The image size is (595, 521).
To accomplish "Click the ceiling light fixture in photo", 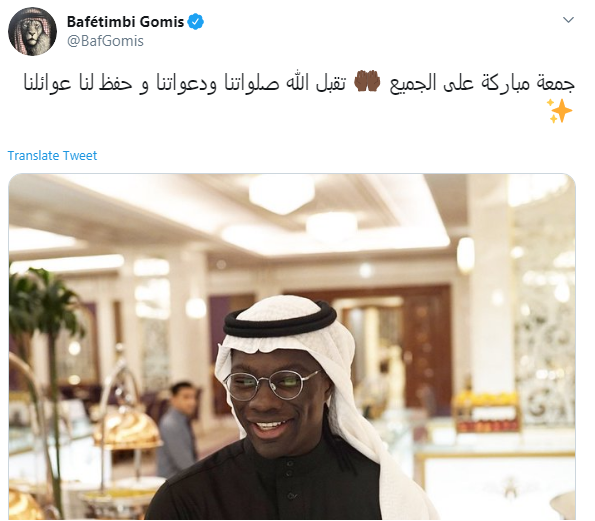I will (x=282, y=194).
